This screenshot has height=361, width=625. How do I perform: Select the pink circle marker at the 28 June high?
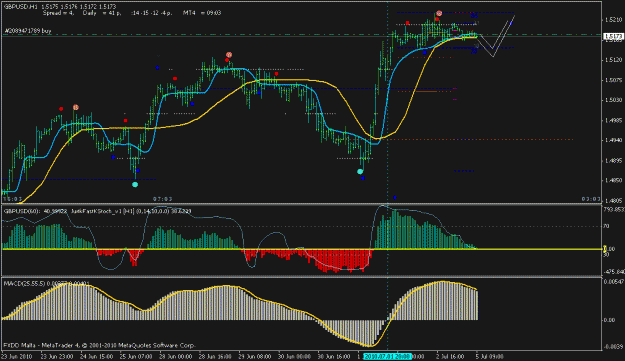point(229,55)
